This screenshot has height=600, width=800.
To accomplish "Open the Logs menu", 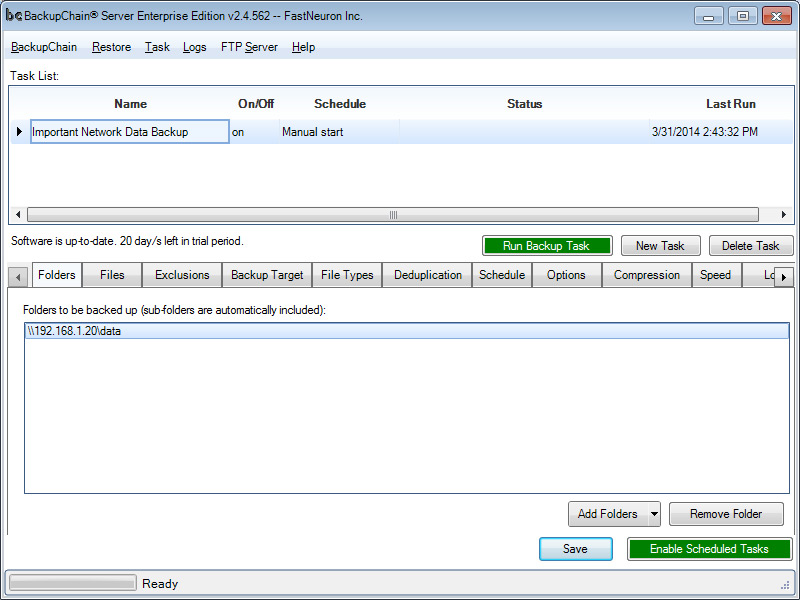I will point(194,47).
